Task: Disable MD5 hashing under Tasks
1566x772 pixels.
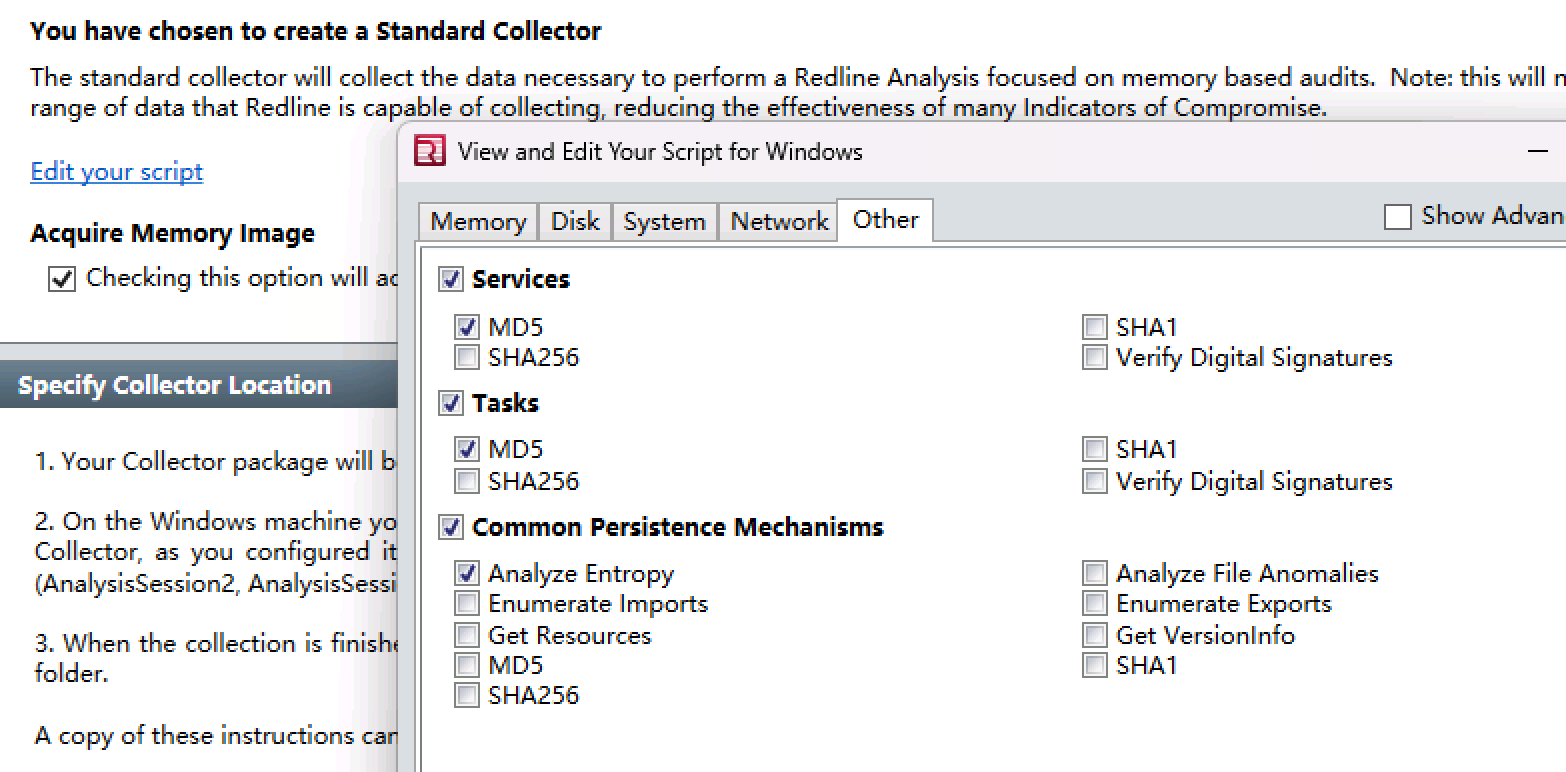Action: coord(466,449)
